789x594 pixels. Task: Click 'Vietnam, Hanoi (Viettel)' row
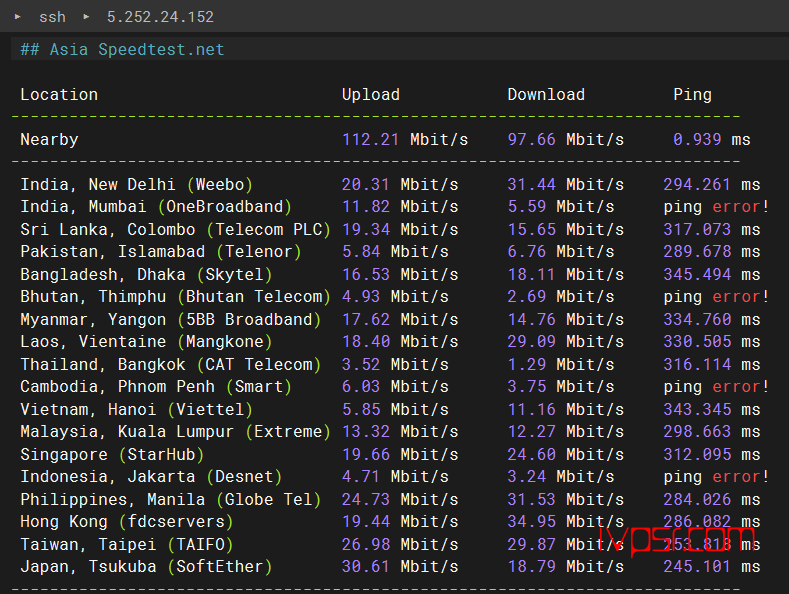pyautogui.click(x=390, y=409)
